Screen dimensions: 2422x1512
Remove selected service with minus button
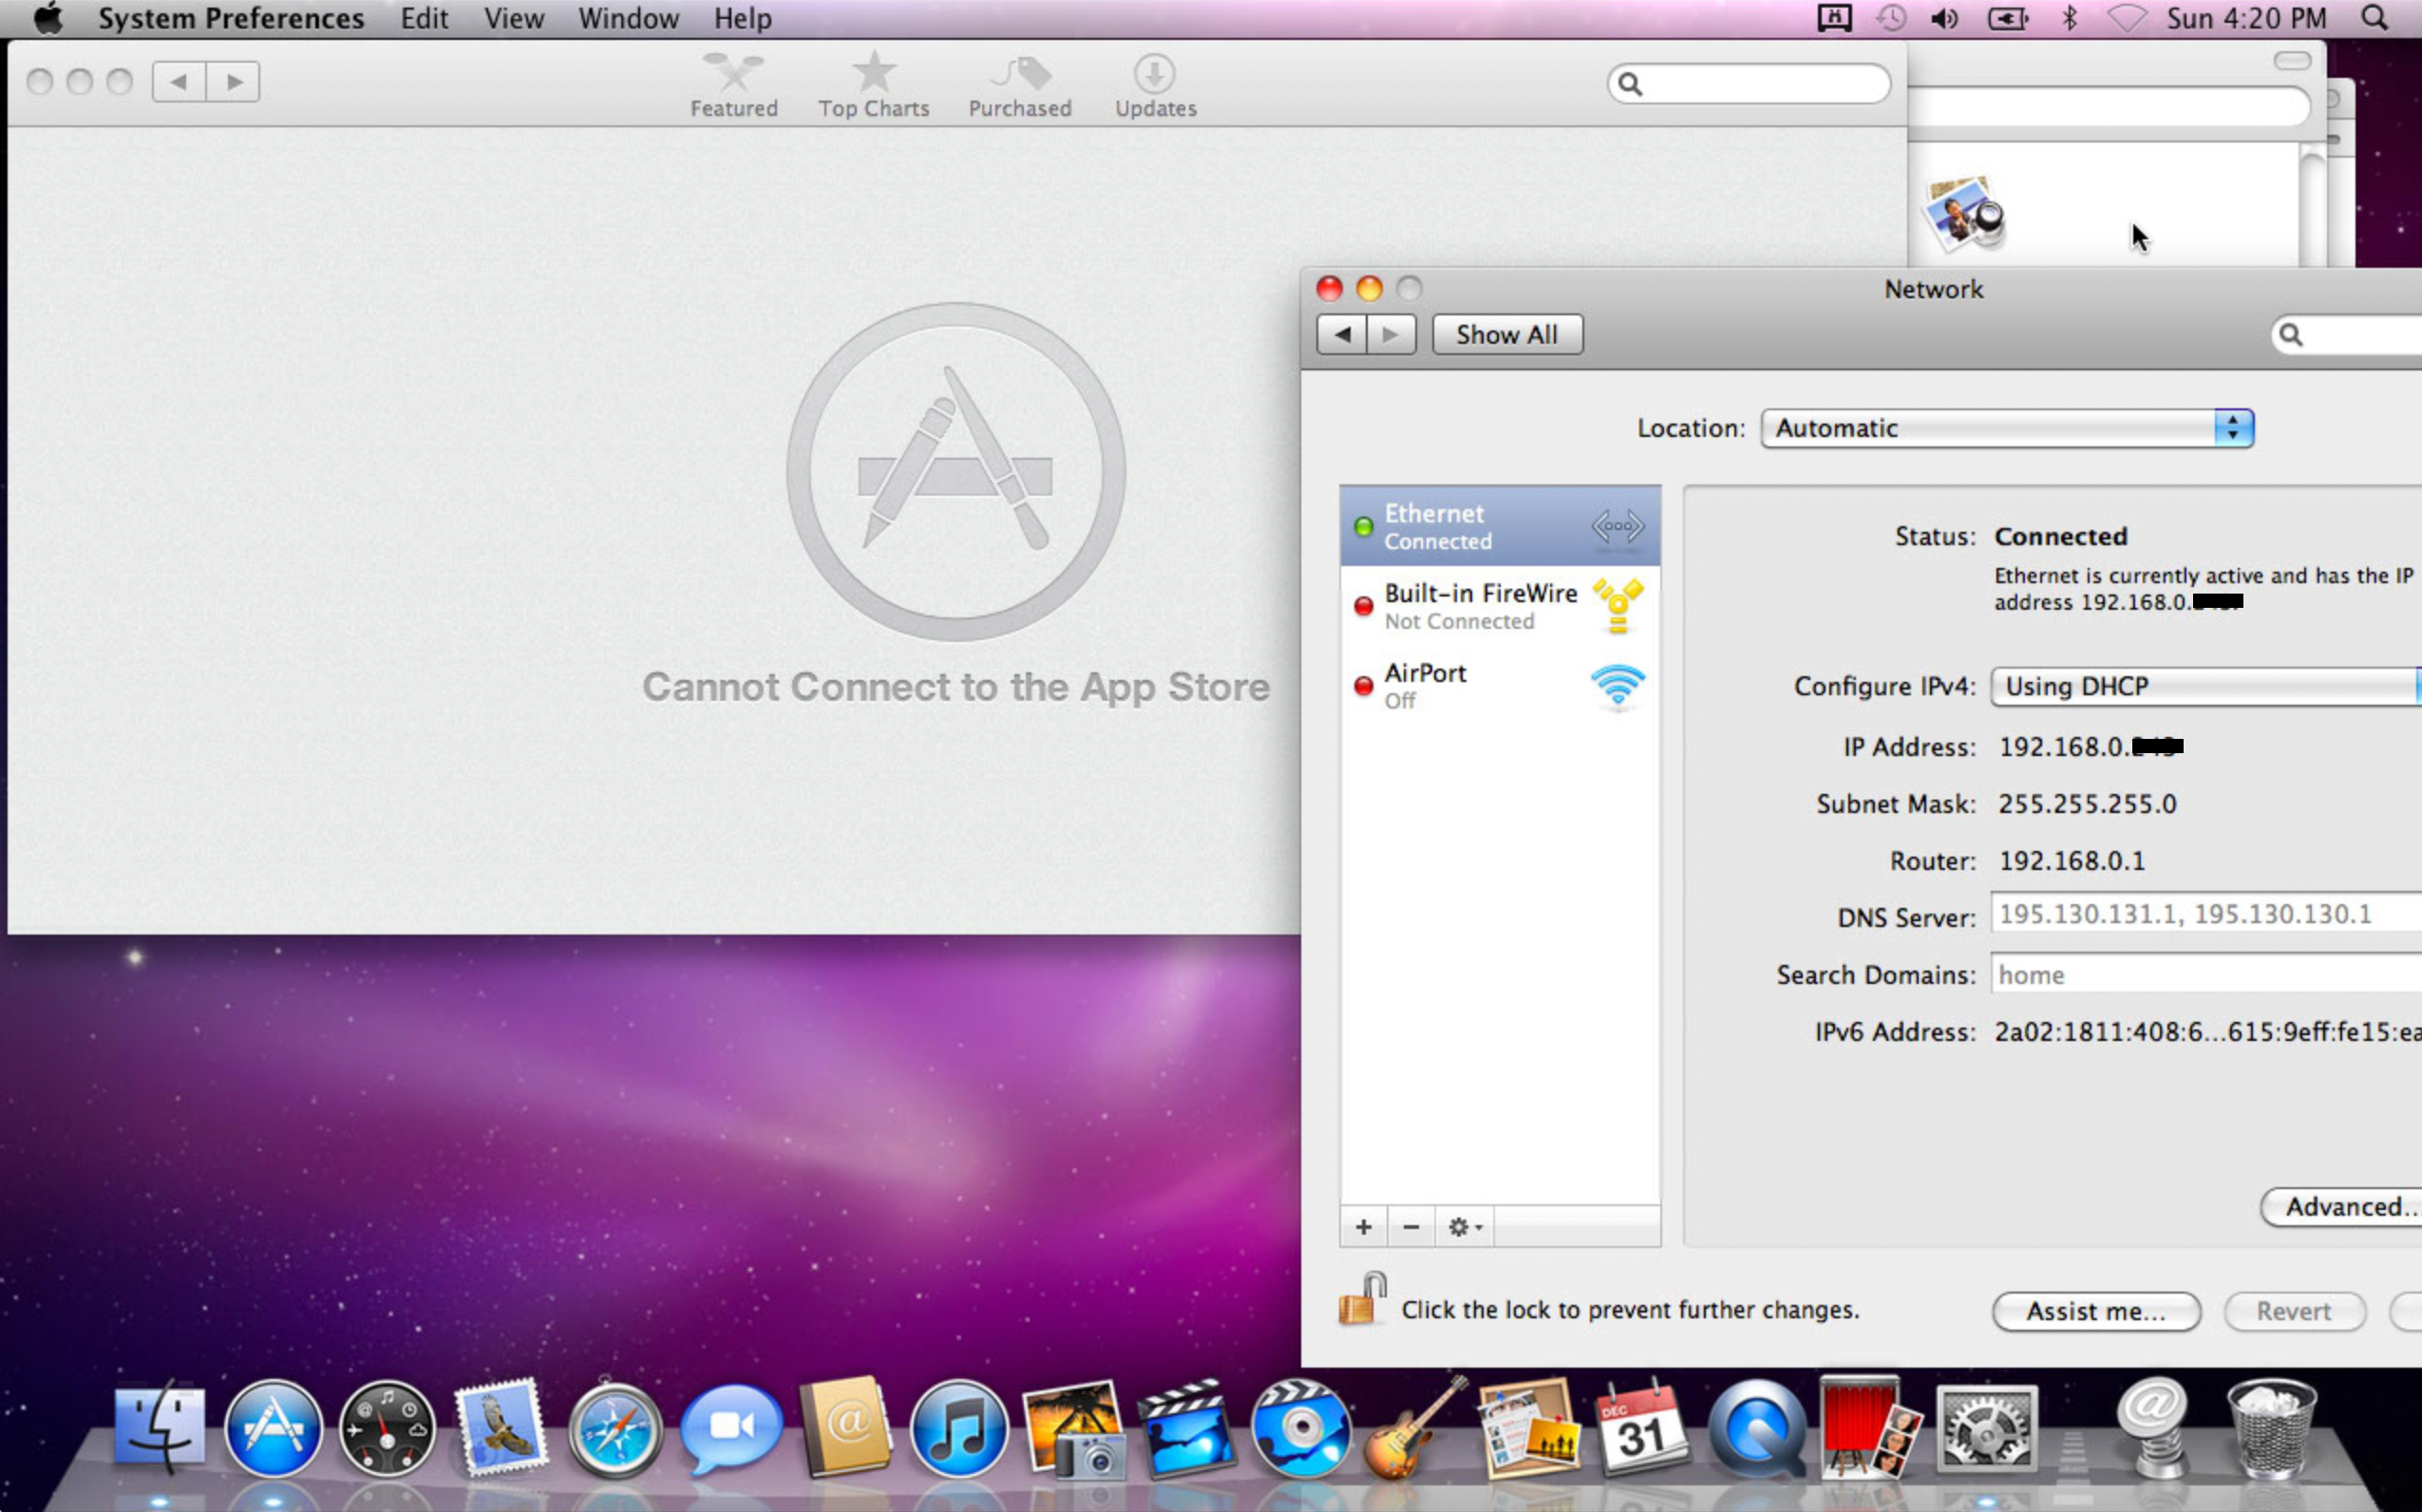[1410, 1226]
